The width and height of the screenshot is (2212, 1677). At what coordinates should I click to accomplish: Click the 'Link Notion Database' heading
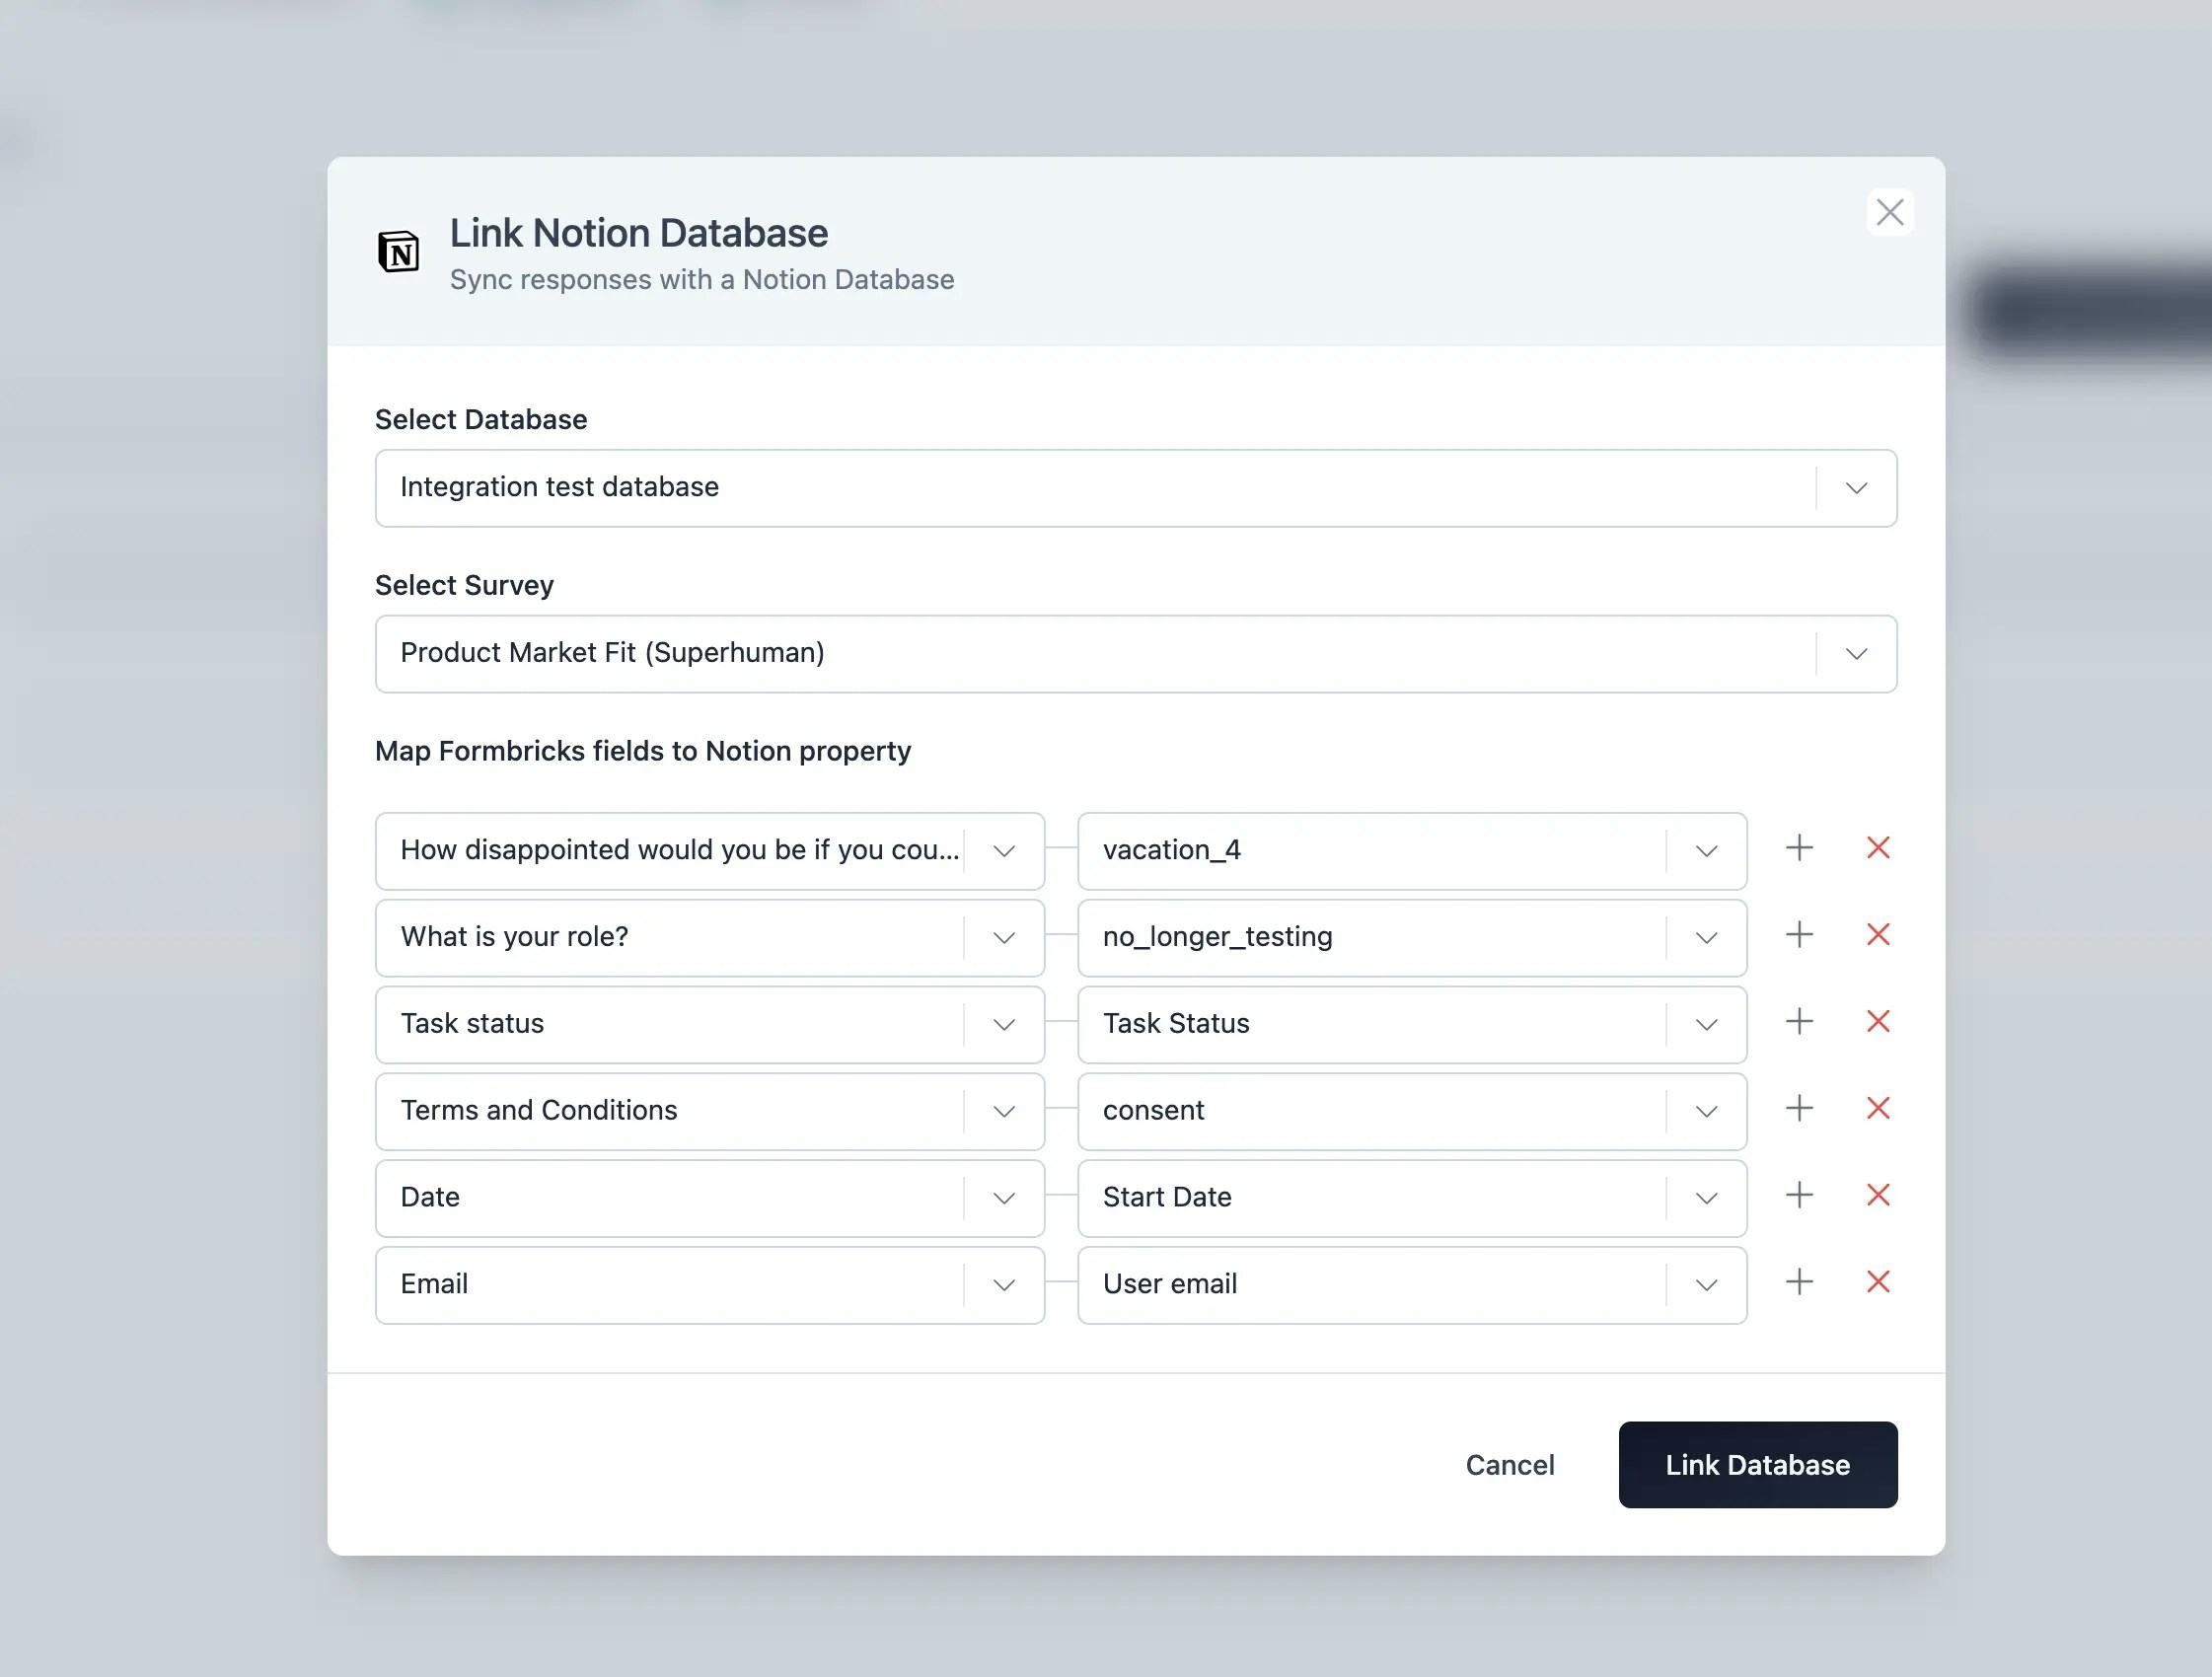(x=638, y=233)
